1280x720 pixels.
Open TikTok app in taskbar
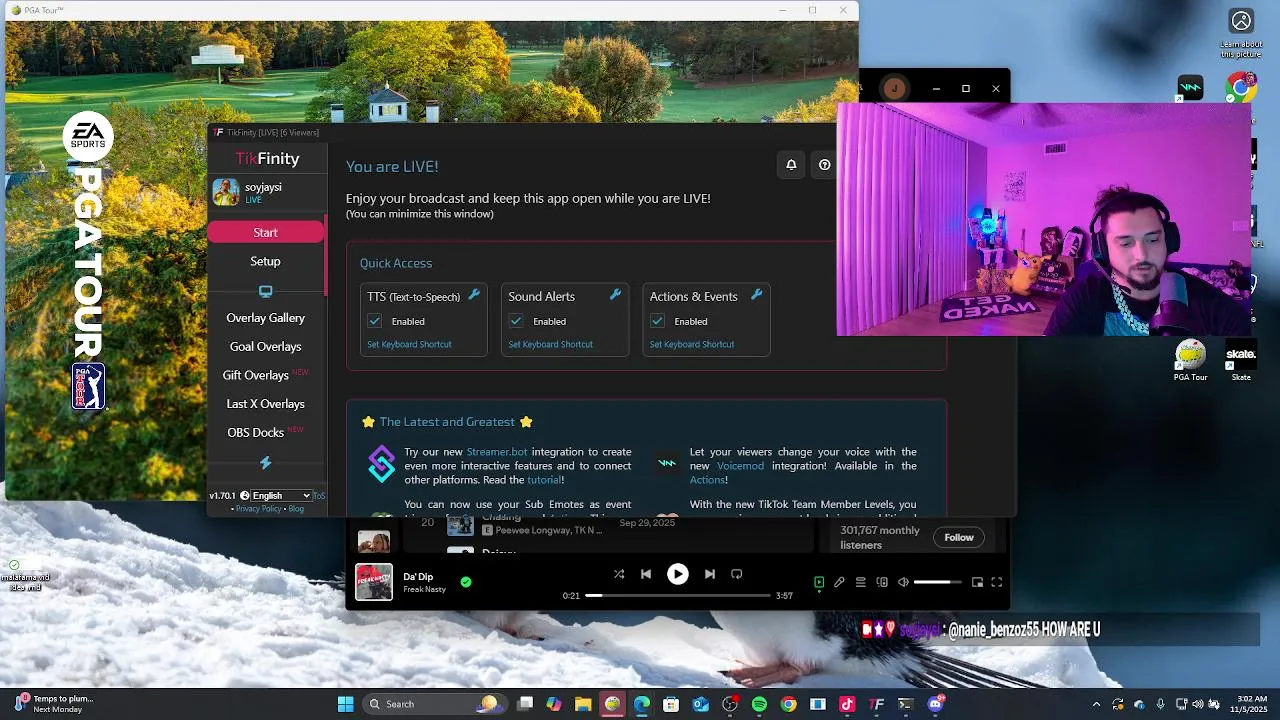tap(847, 704)
